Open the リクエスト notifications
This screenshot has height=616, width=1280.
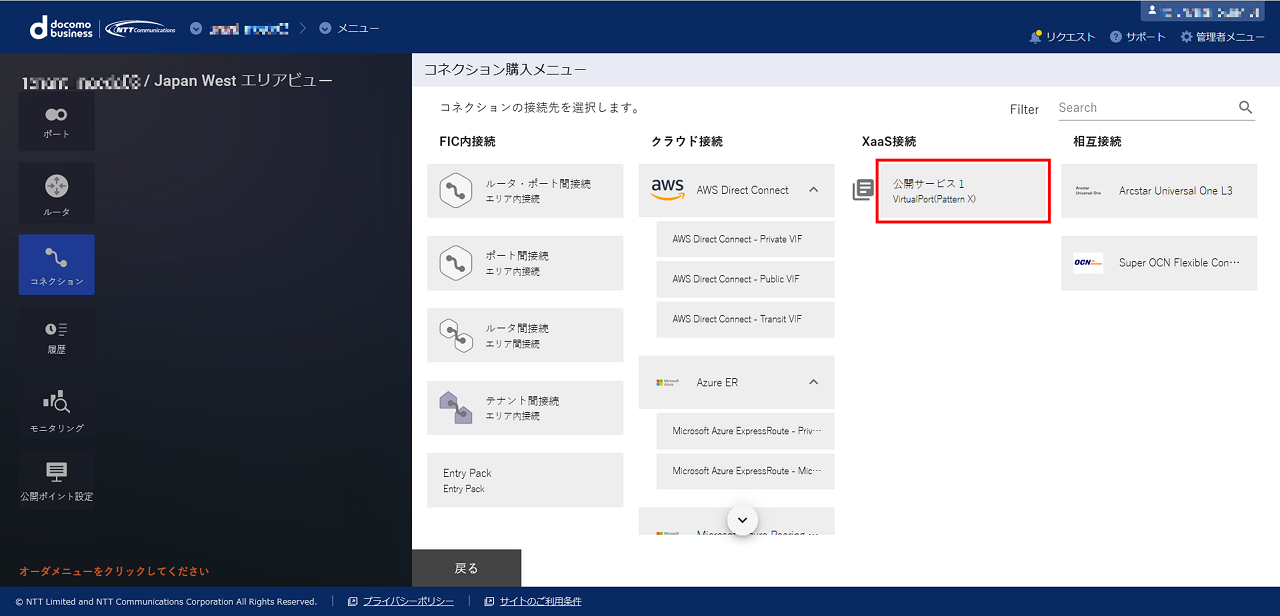coord(1062,37)
